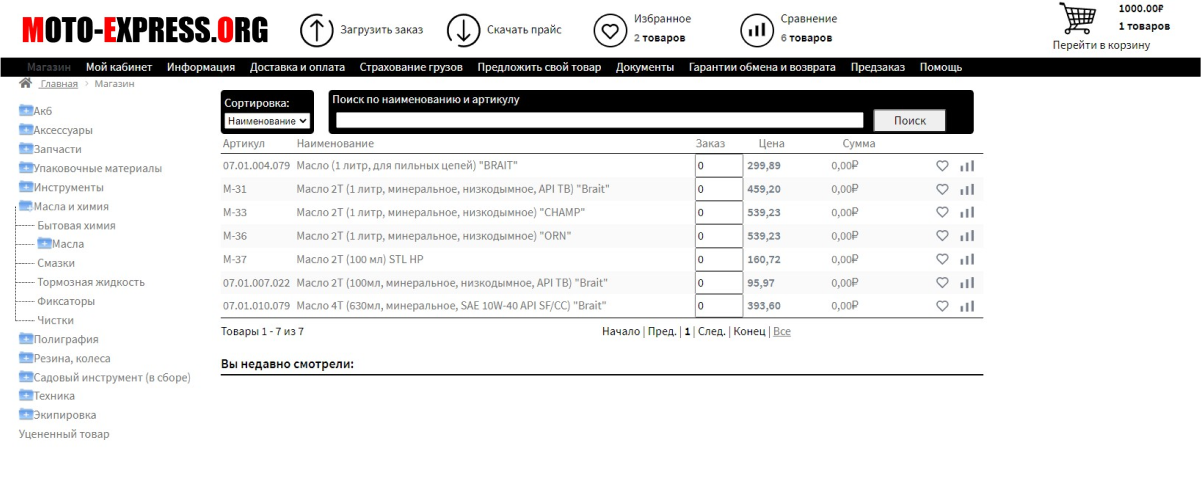Screen dimensions: 1201x481
Task: Add item 07.01.007.022 to comparison
Action: [967, 283]
